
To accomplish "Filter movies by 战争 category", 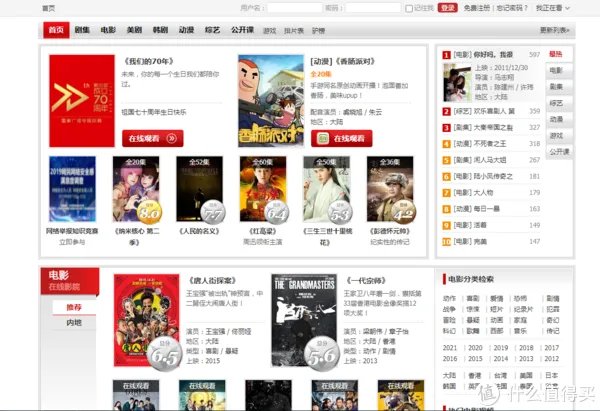I will 449,309.
